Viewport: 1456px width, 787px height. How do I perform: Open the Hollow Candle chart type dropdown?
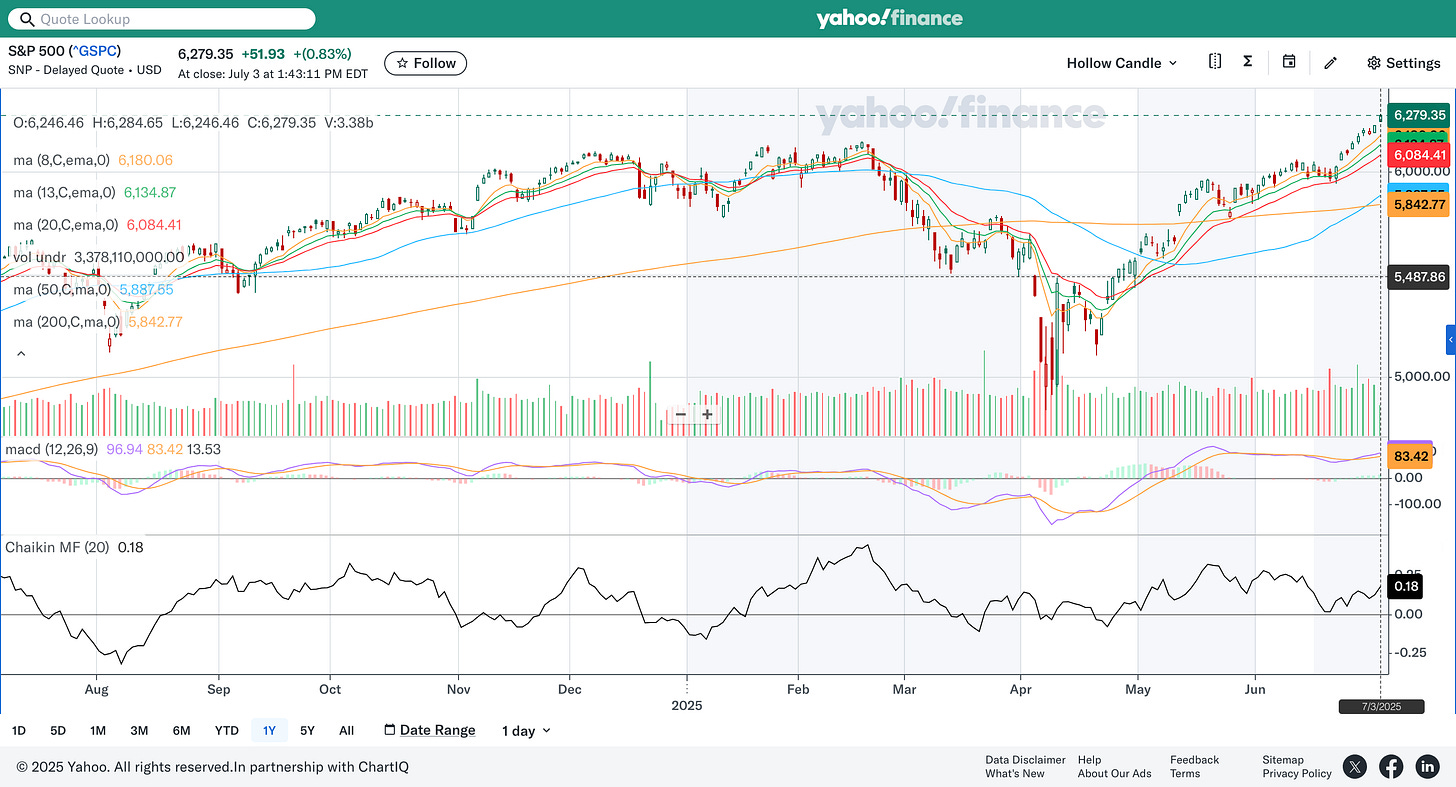[1122, 63]
